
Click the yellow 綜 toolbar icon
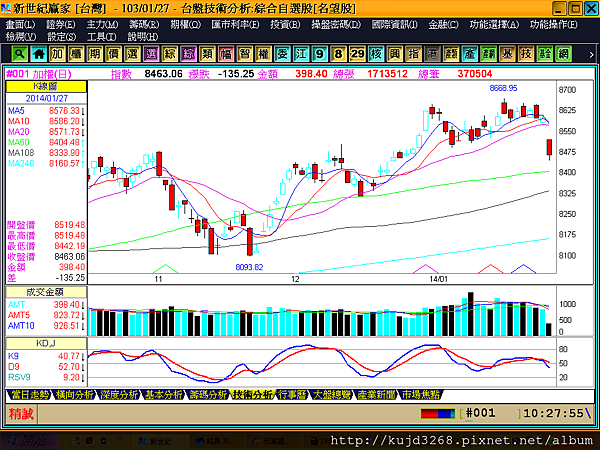170,54
